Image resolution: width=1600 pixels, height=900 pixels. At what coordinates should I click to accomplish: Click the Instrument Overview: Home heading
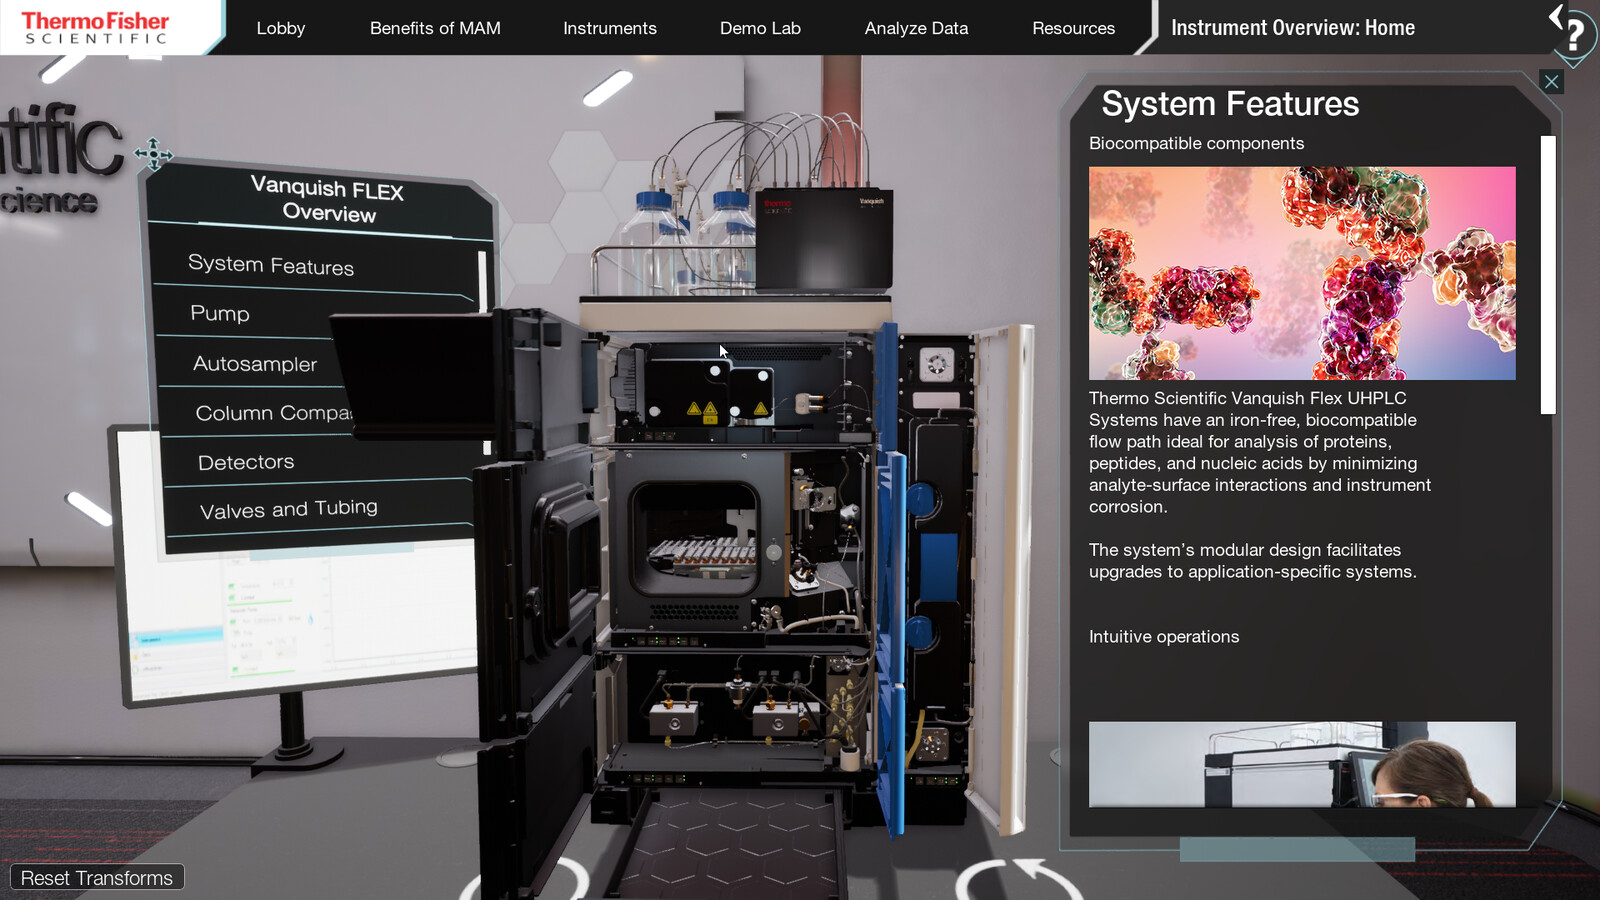[1293, 28]
